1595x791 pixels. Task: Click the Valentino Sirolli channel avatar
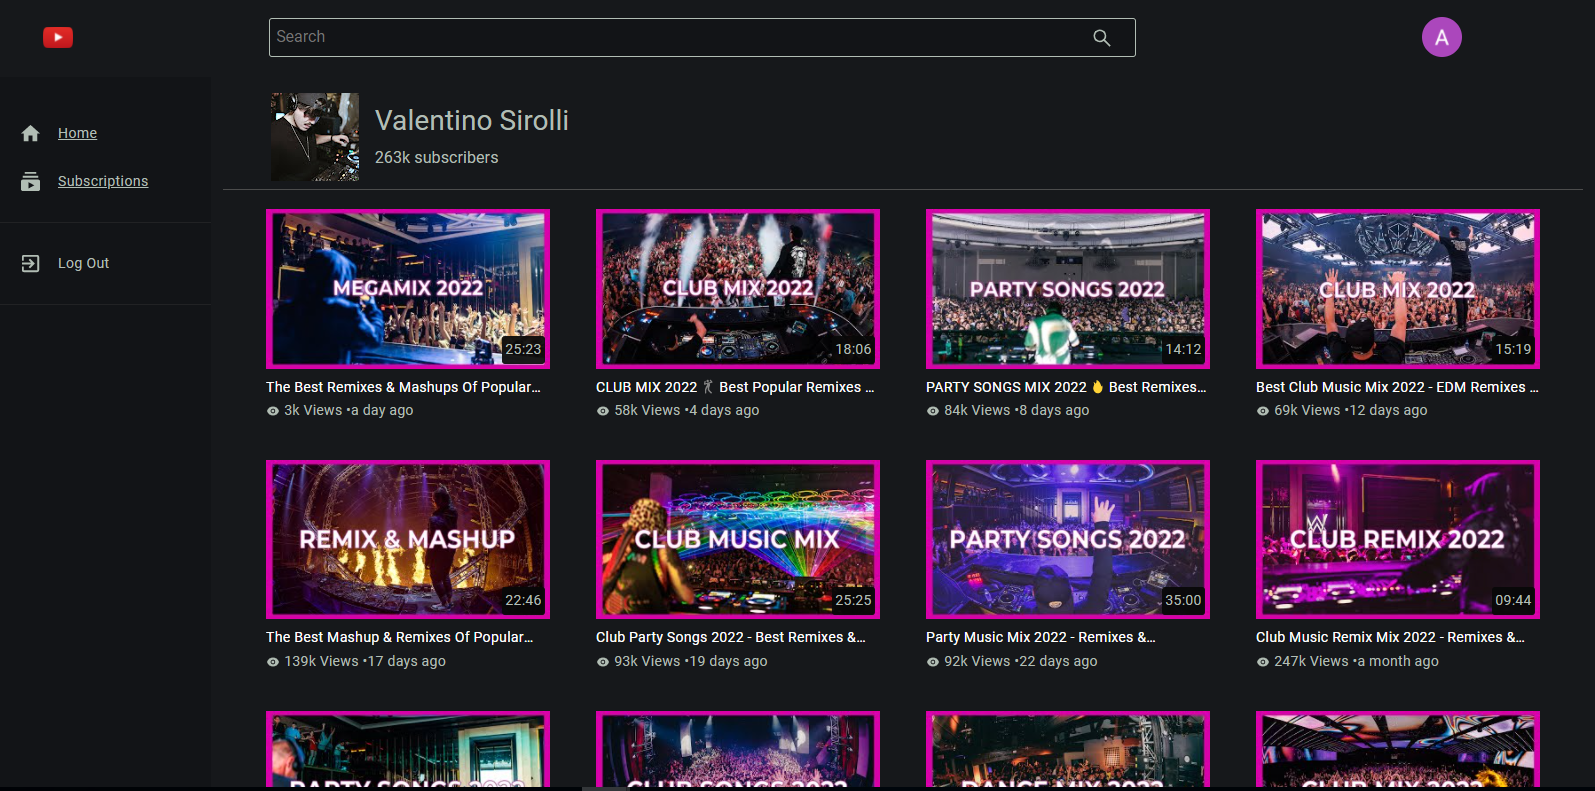tap(315, 137)
